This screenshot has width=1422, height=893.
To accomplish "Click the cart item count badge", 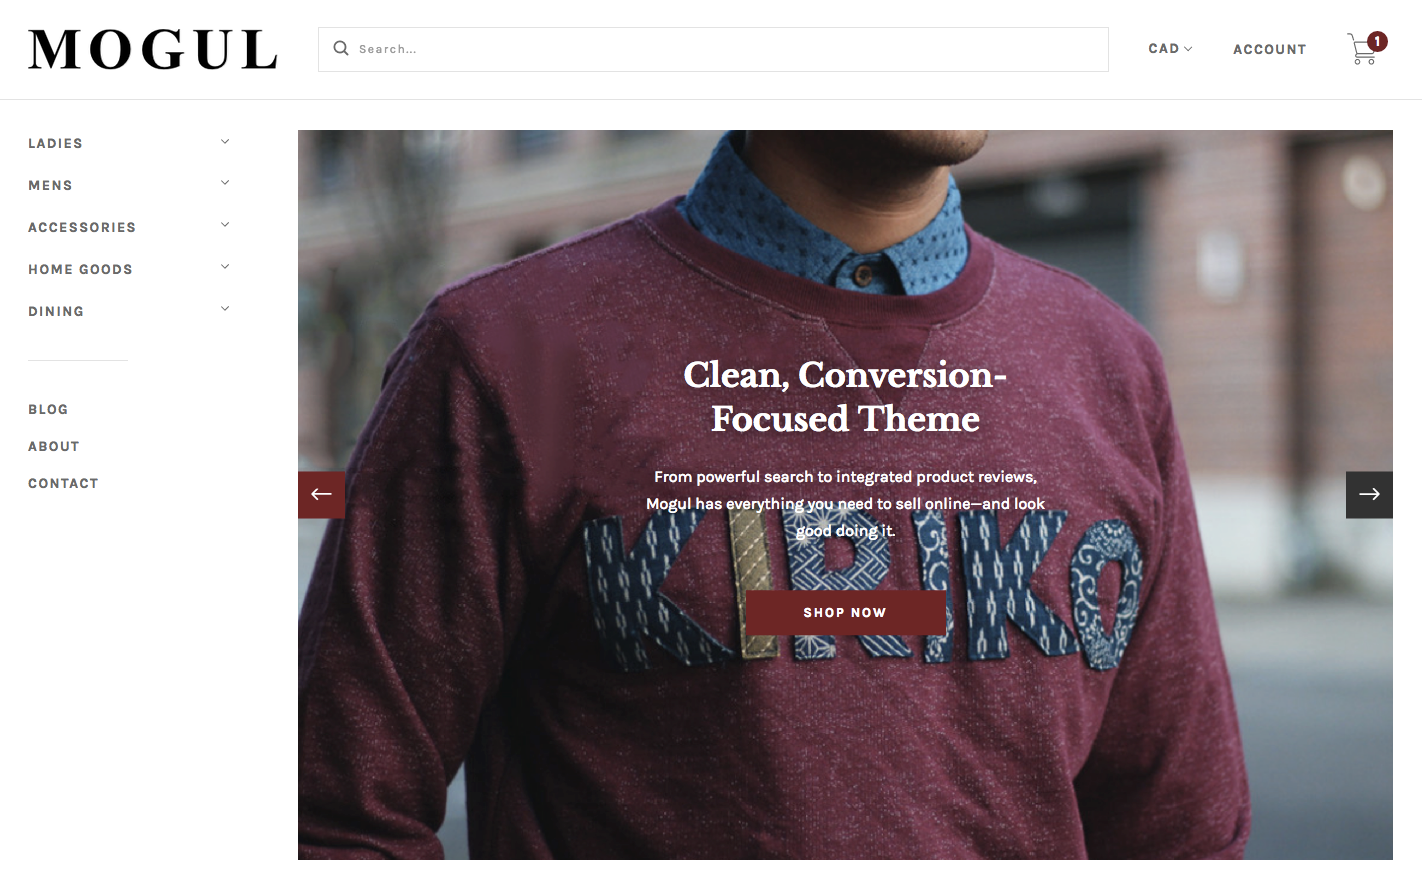I will pos(1378,41).
